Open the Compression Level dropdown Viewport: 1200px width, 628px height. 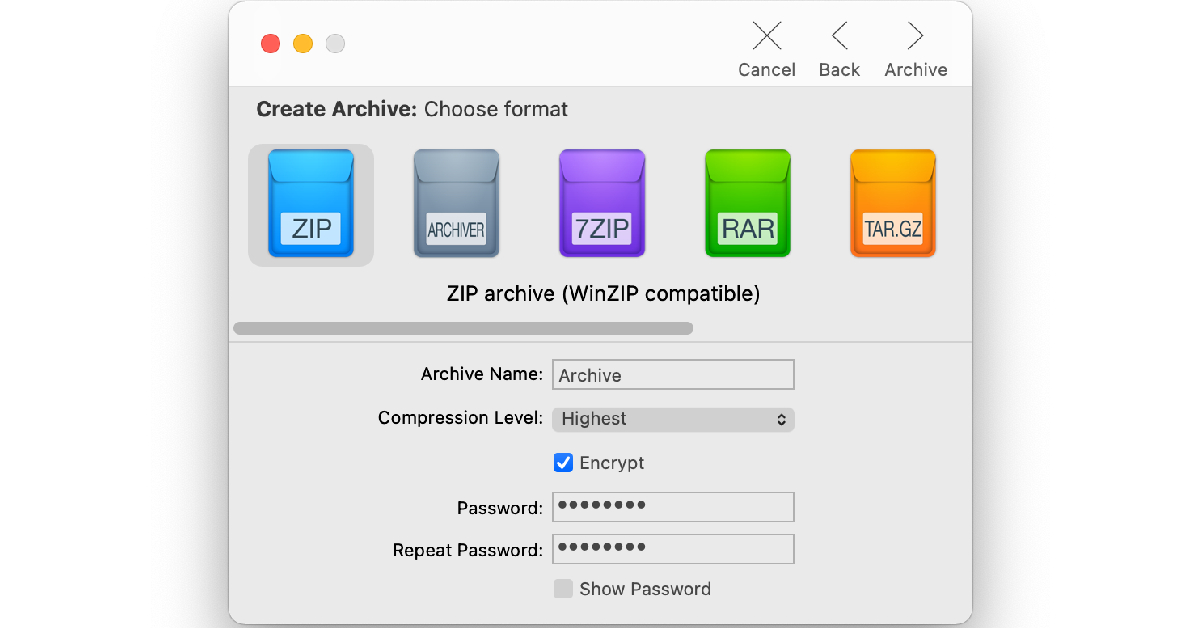click(x=673, y=419)
